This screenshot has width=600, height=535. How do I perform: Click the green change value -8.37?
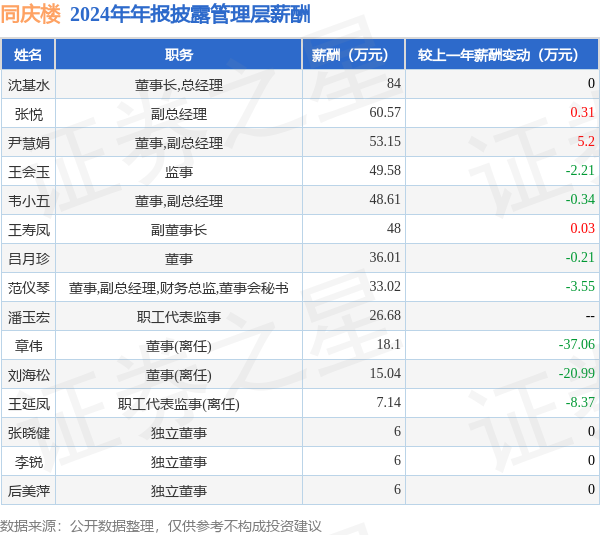580,403
